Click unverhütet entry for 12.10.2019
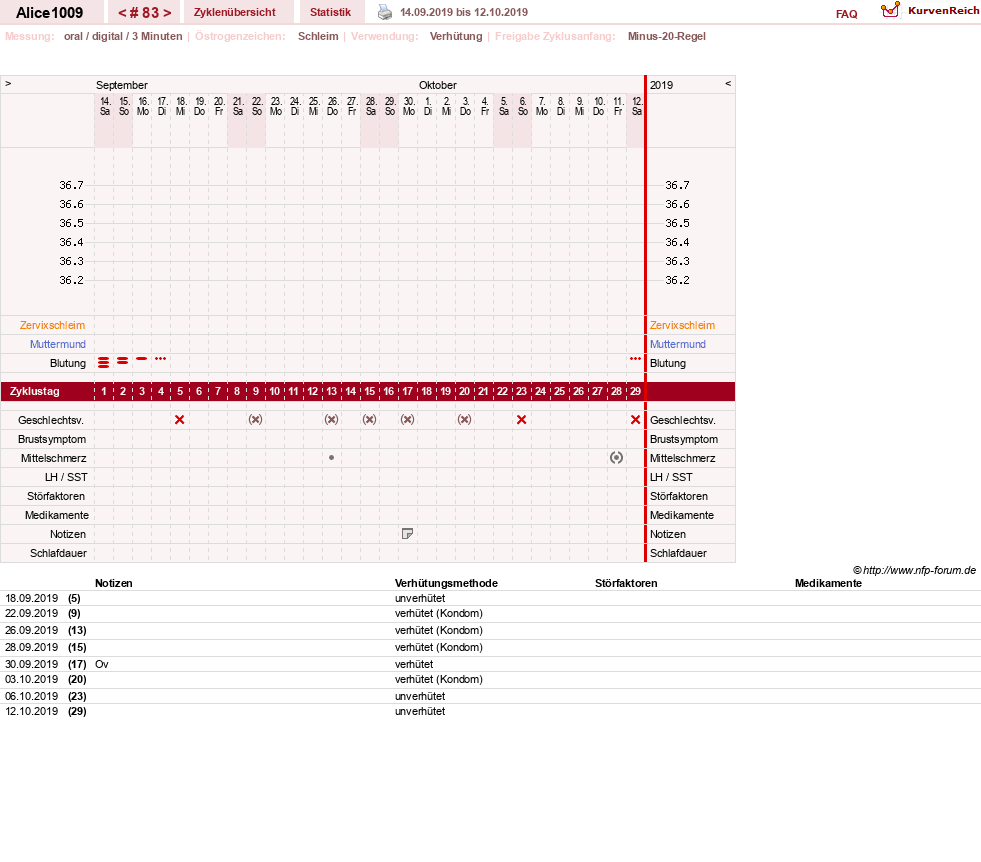The height and width of the screenshot is (862, 981). click(x=420, y=711)
